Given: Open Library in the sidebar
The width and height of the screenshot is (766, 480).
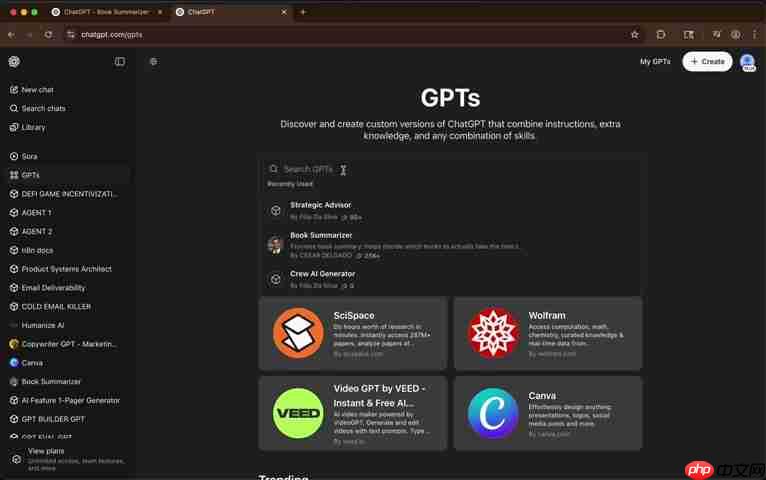Looking at the screenshot, I should pos(27,127).
